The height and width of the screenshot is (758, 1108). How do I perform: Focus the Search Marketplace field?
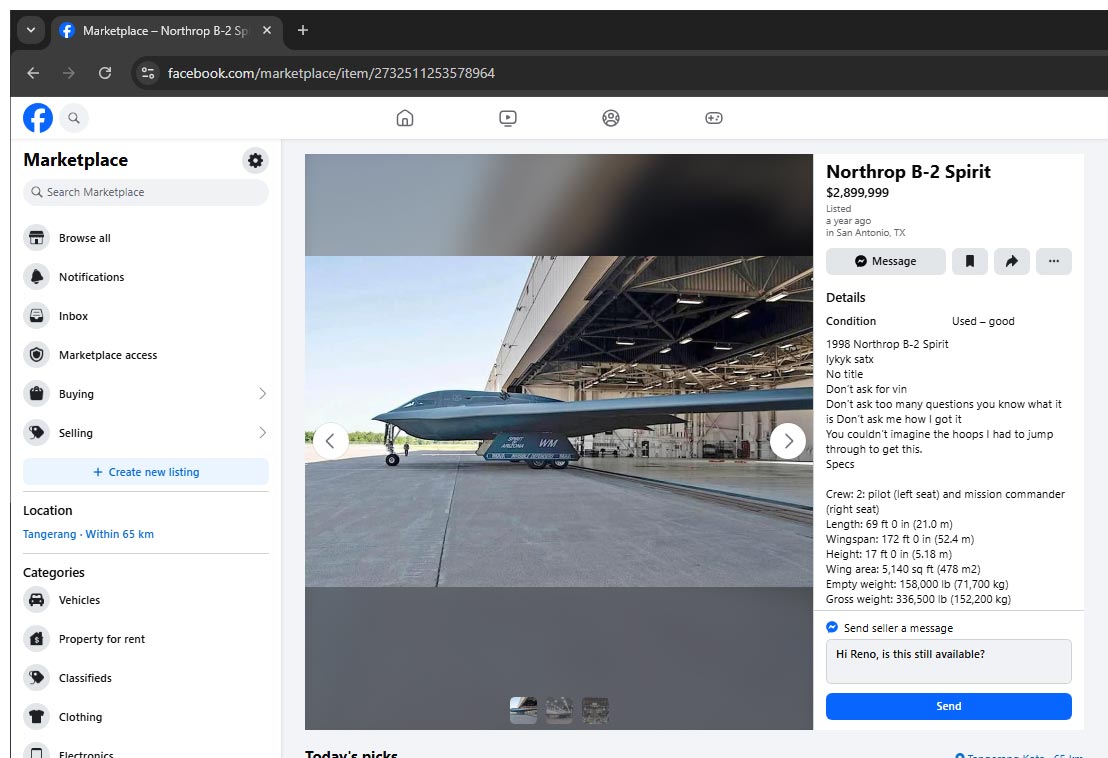point(146,192)
